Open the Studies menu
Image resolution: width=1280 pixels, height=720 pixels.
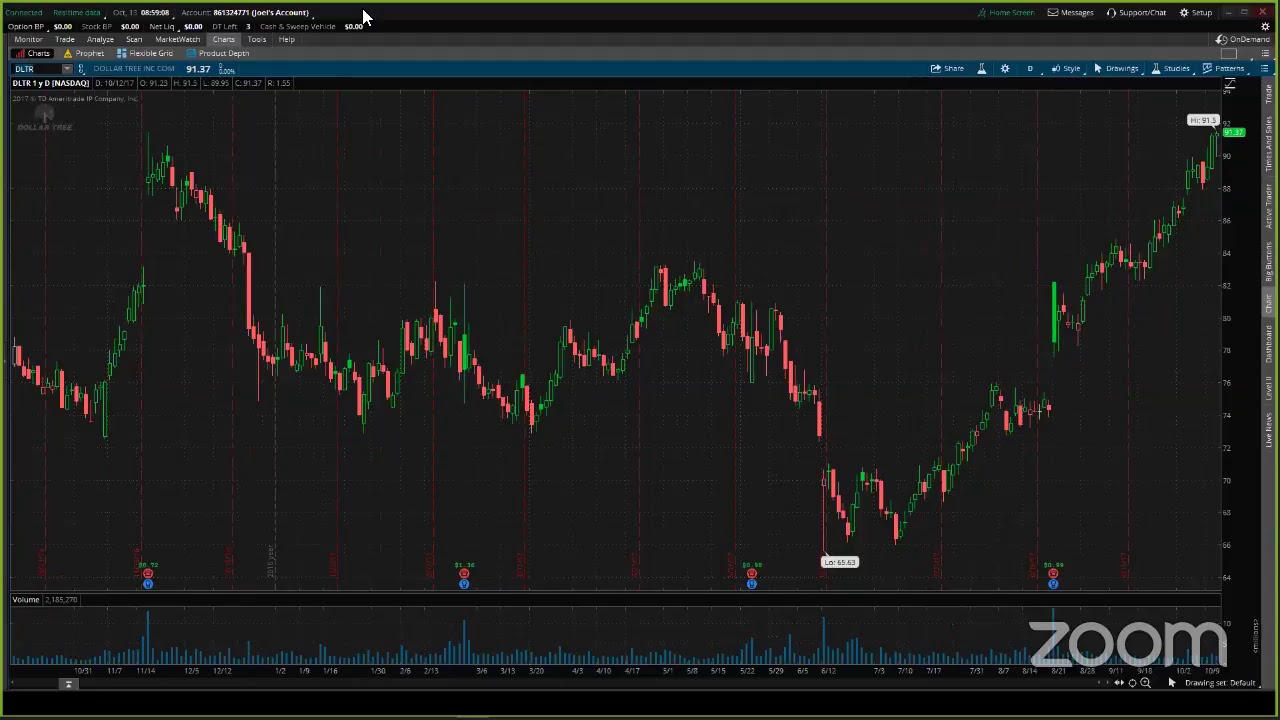point(1171,68)
